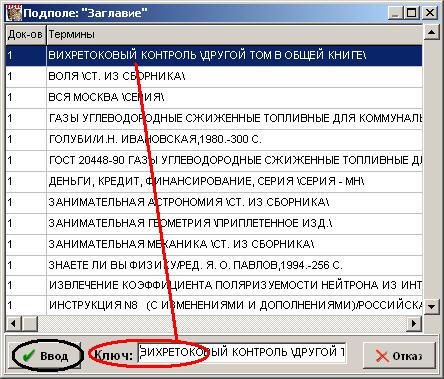
Task: Focus the Ключ input field
Action: [x=242, y=353]
